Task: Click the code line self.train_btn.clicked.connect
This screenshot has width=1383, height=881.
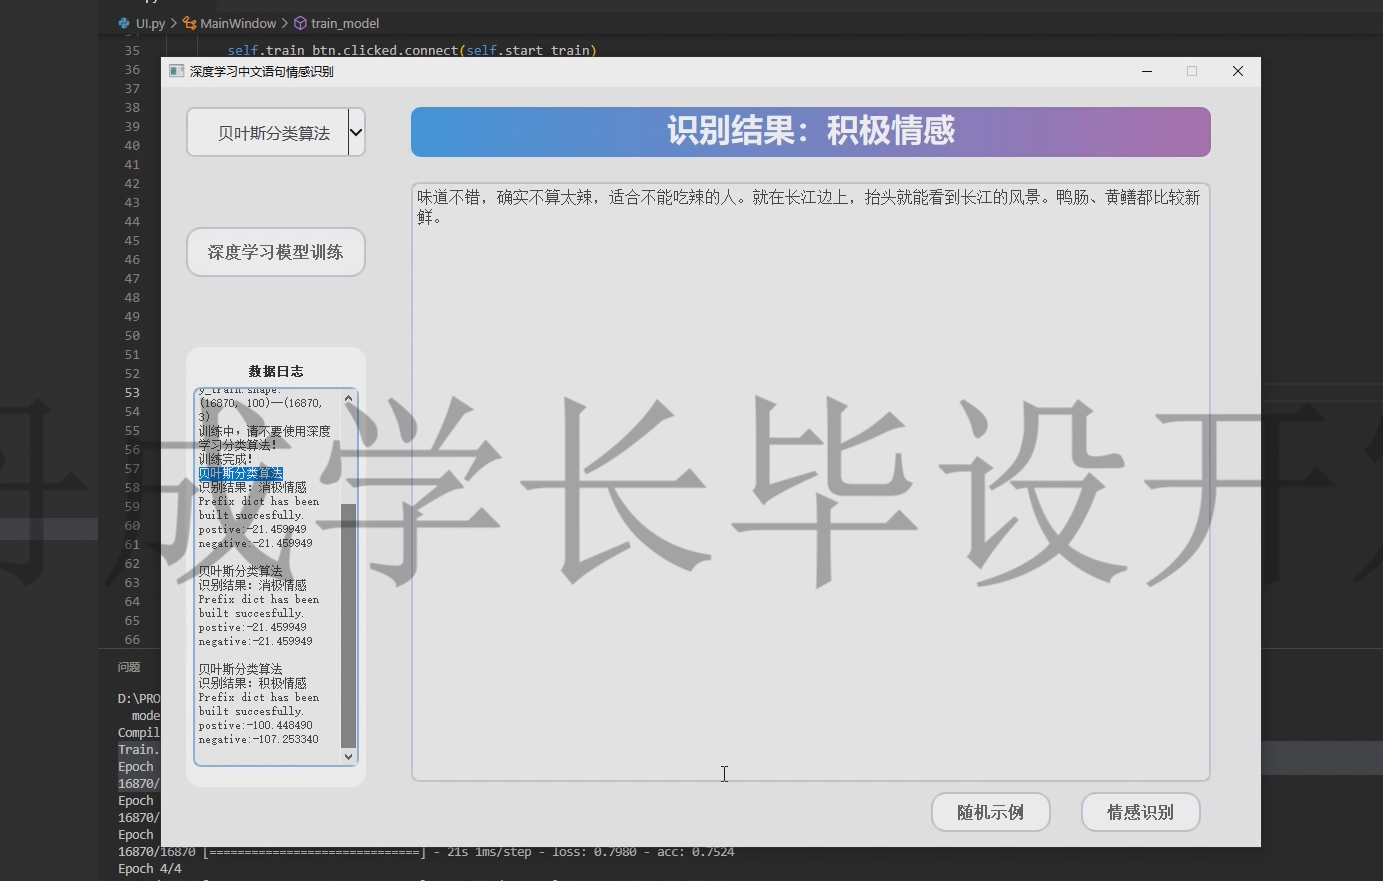Action: tap(412, 50)
